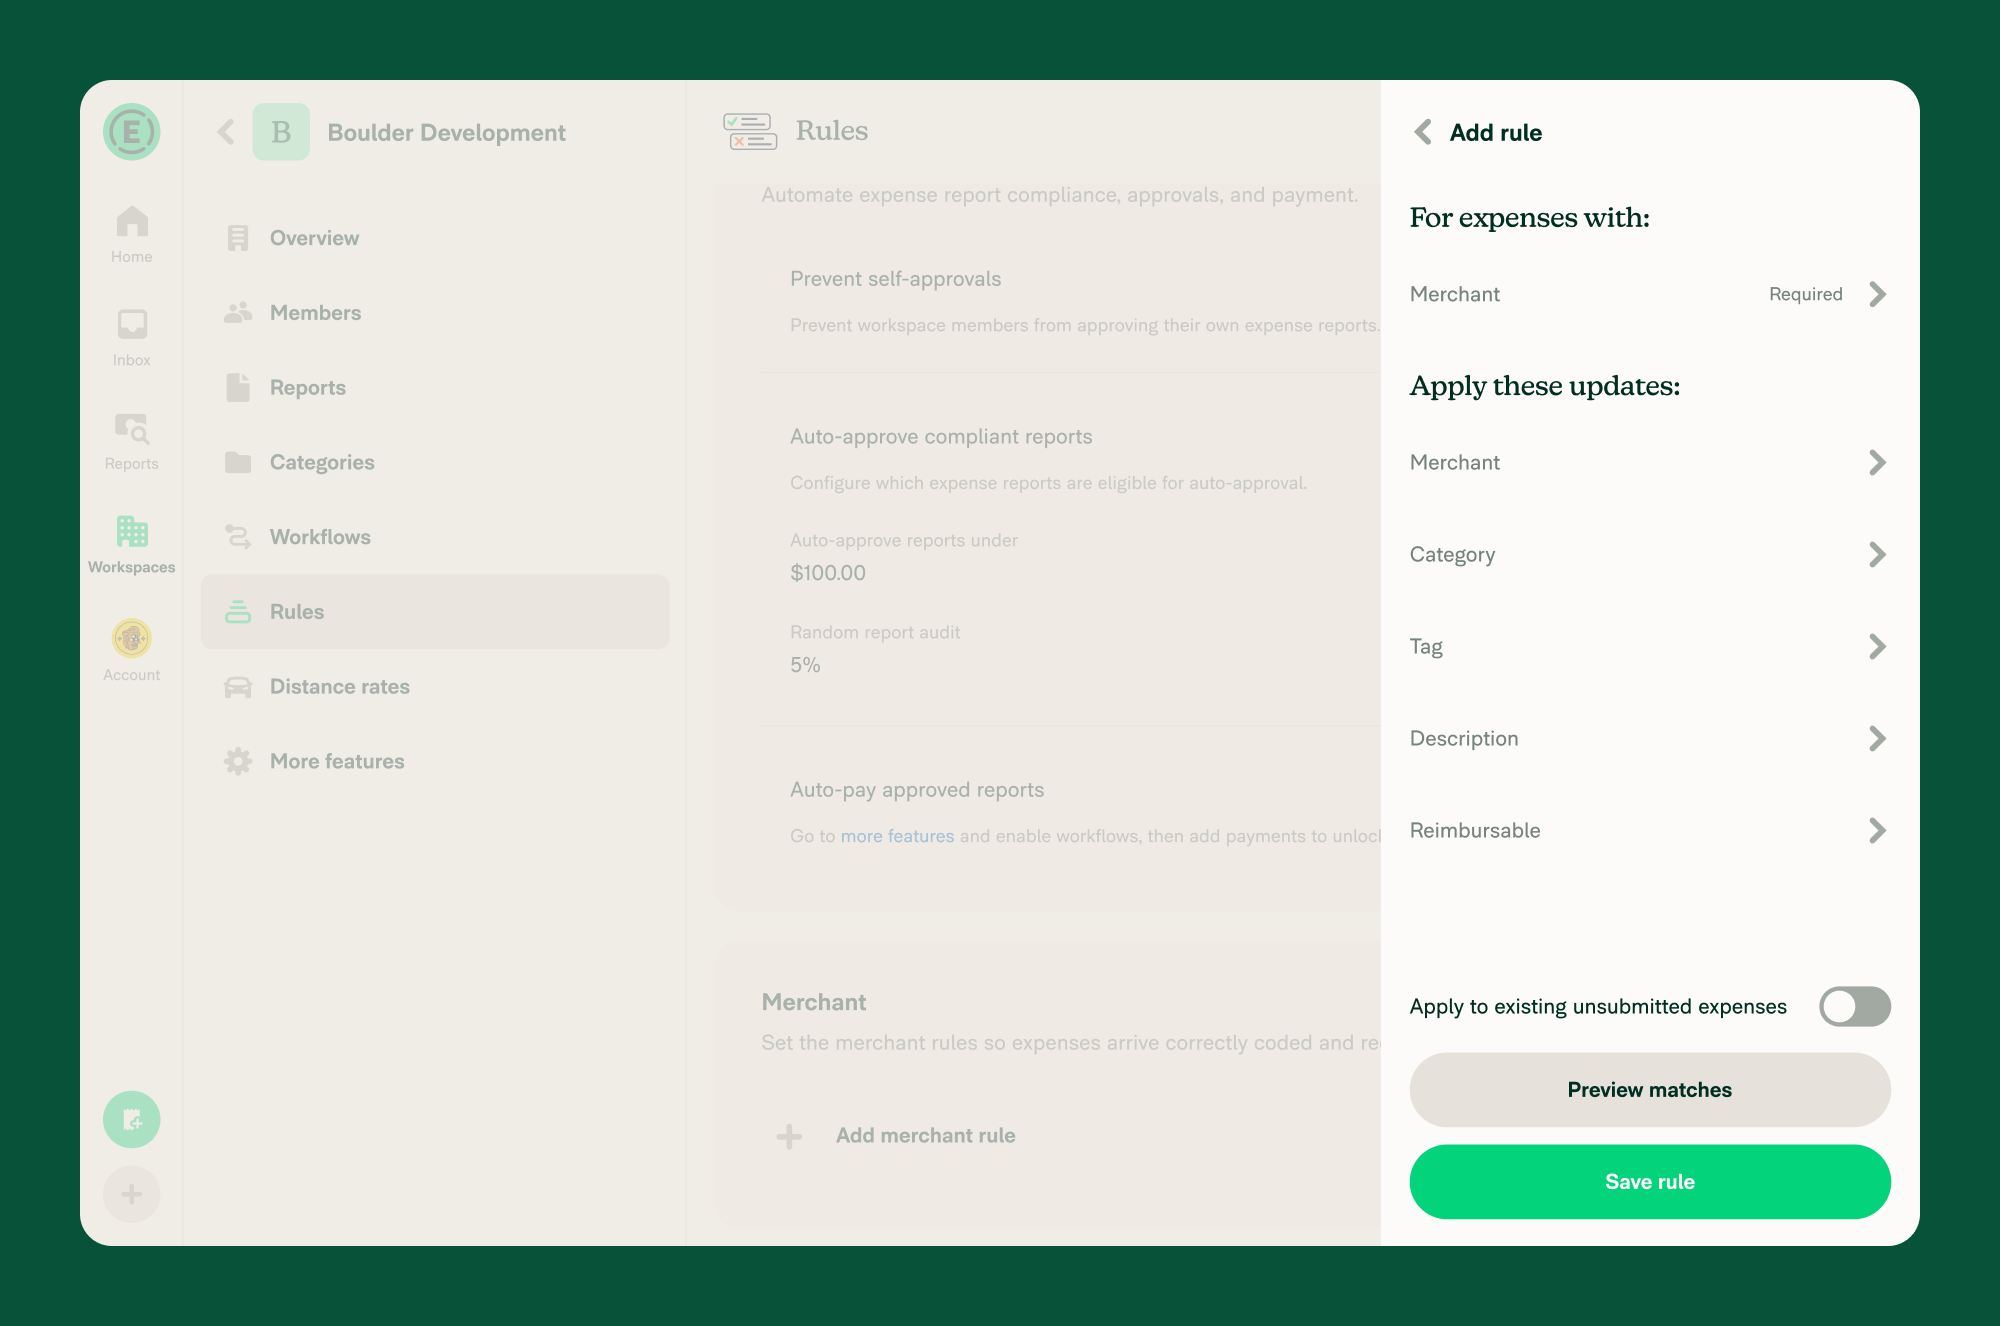Click the green invite member icon
The height and width of the screenshot is (1326, 2000).
point(131,1120)
